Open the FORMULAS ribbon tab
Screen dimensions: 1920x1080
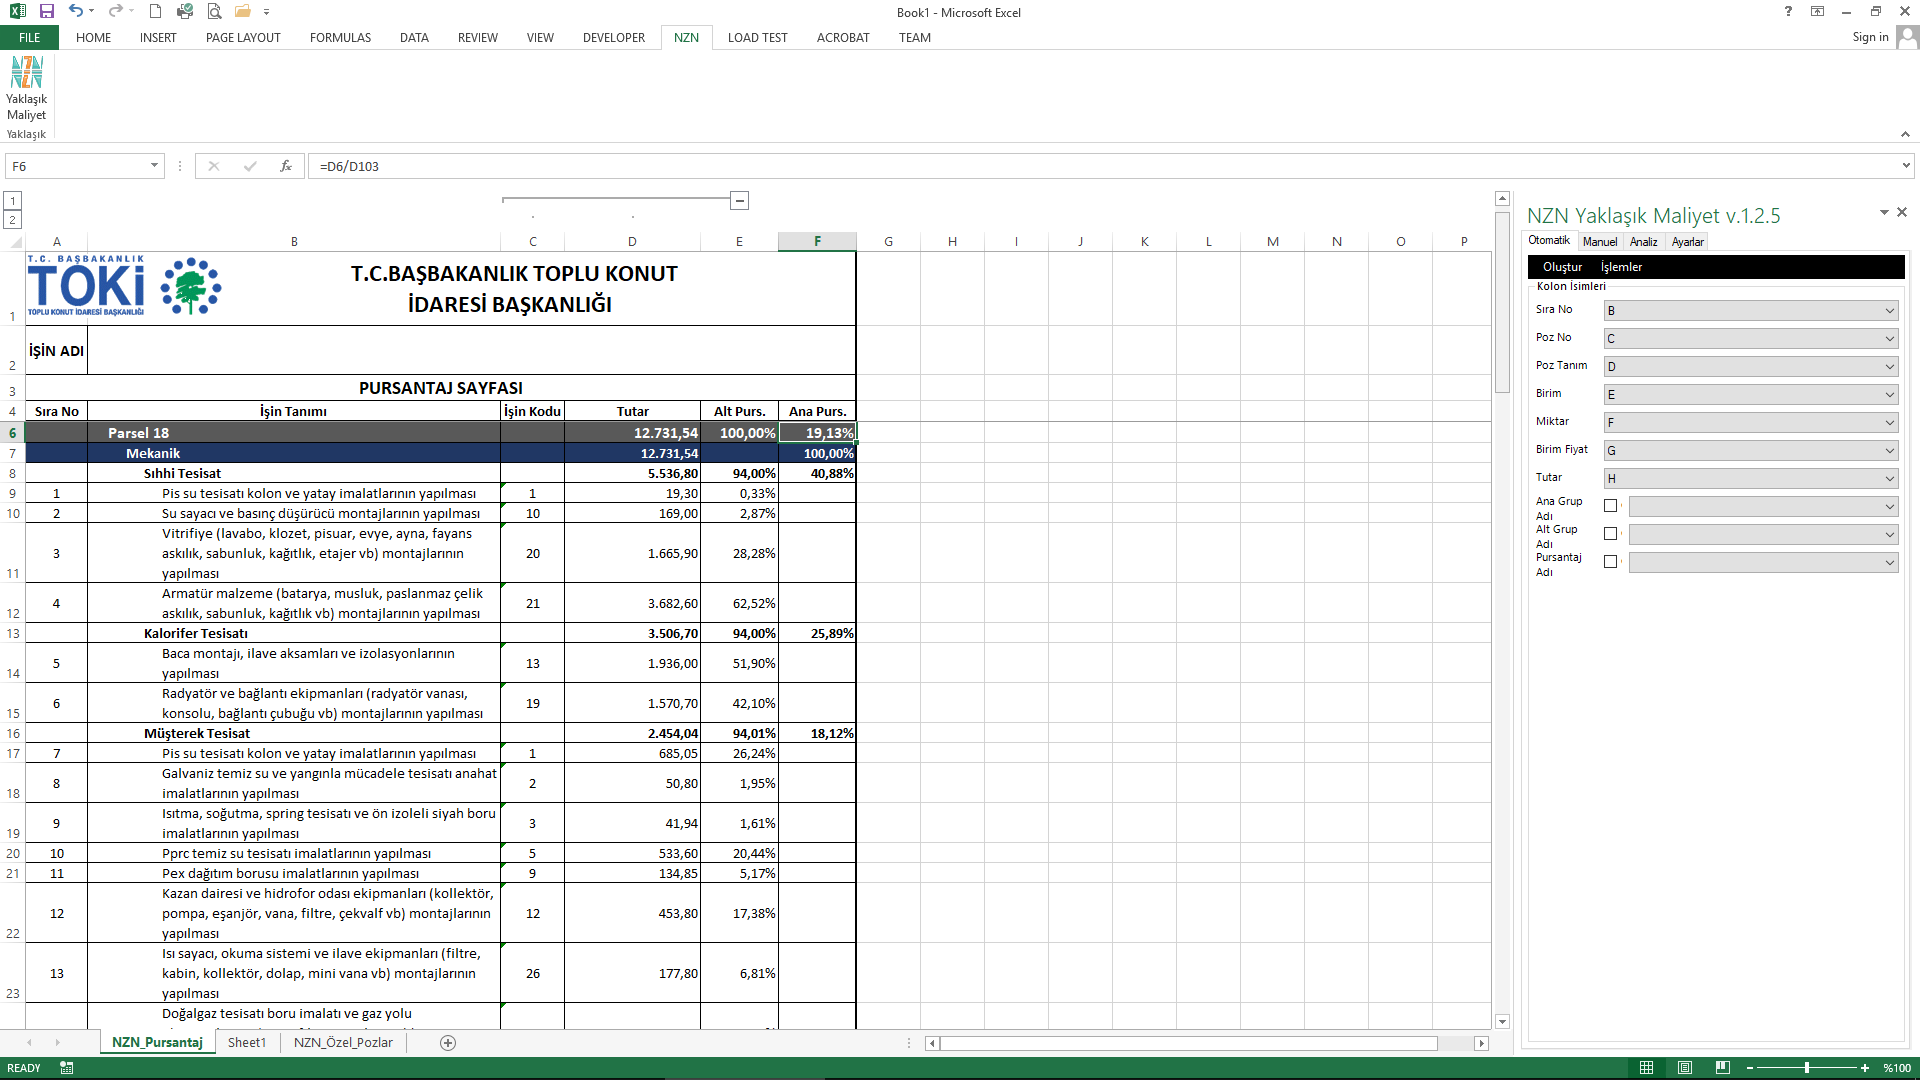coord(340,38)
